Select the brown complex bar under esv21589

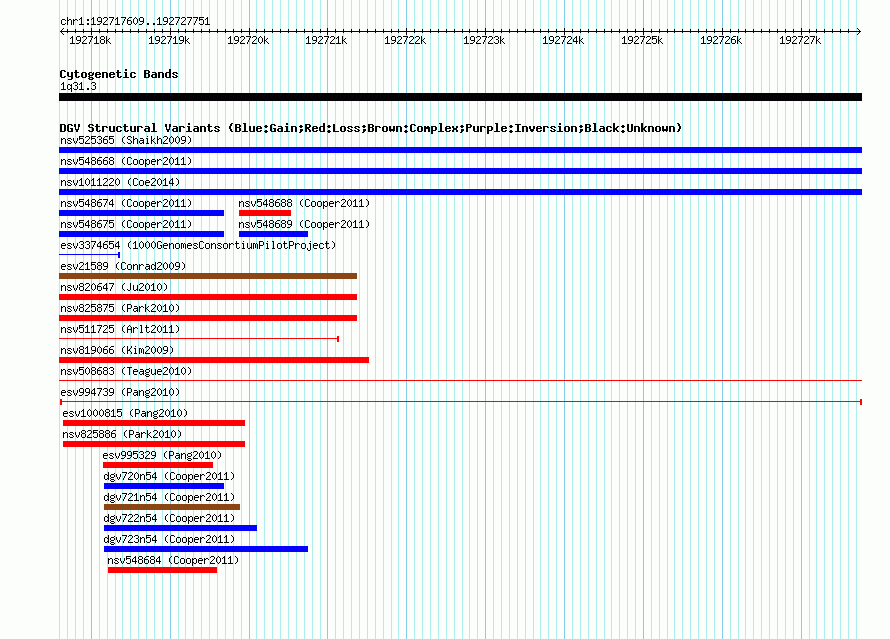pos(208,276)
